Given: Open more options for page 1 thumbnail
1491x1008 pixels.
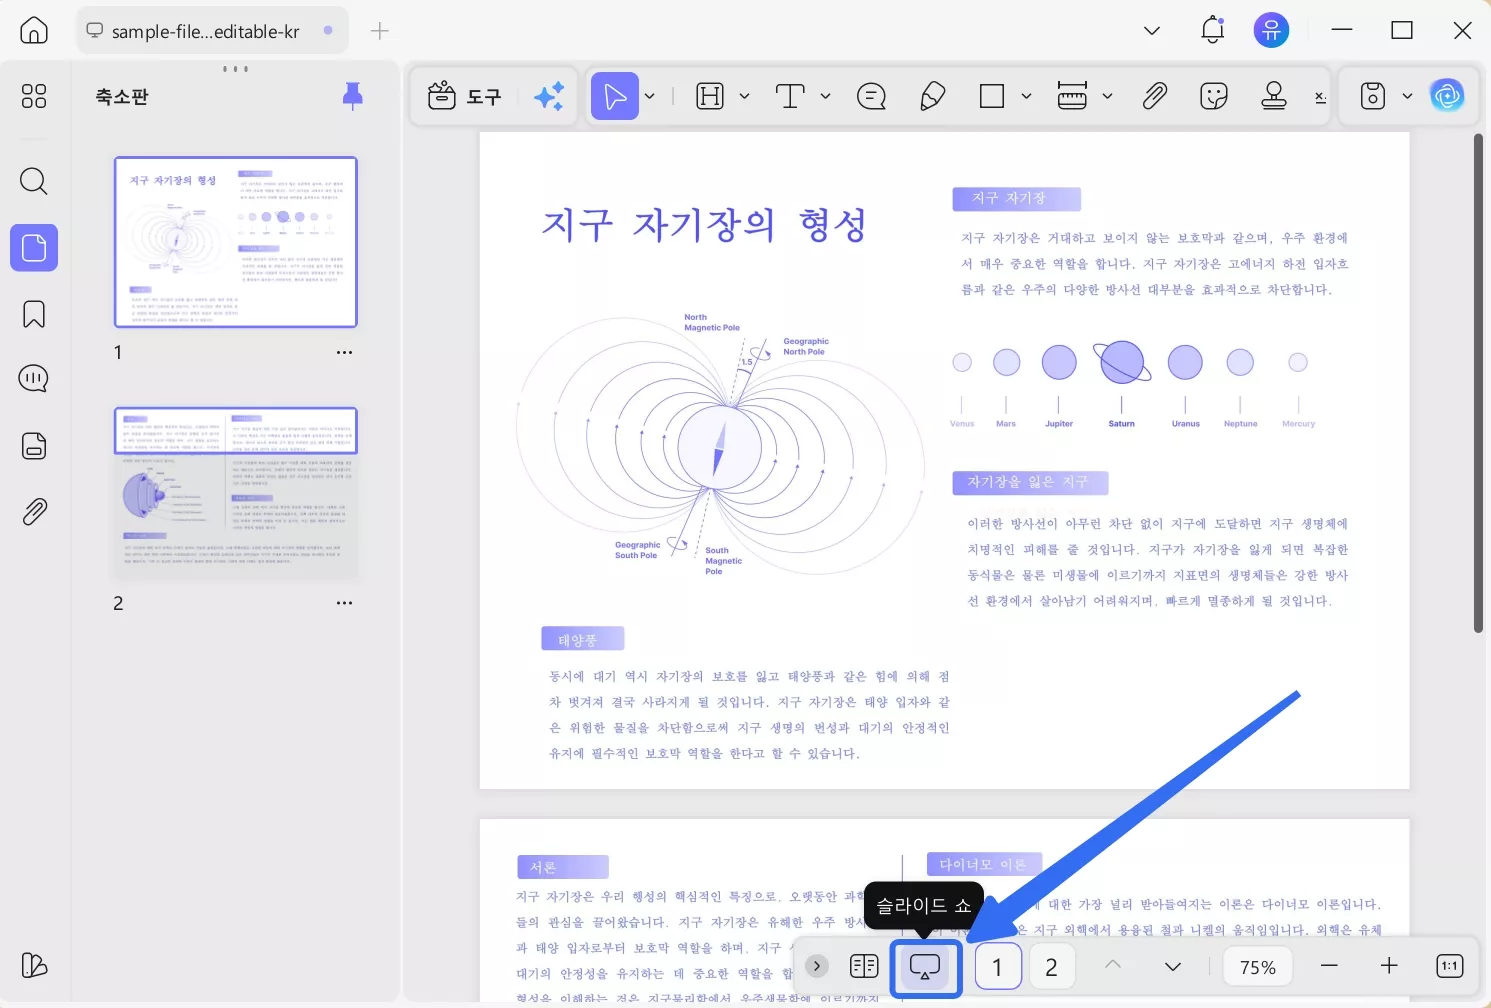Looking at the screenshot, I should pyautogui.click(x=345, y=352).
